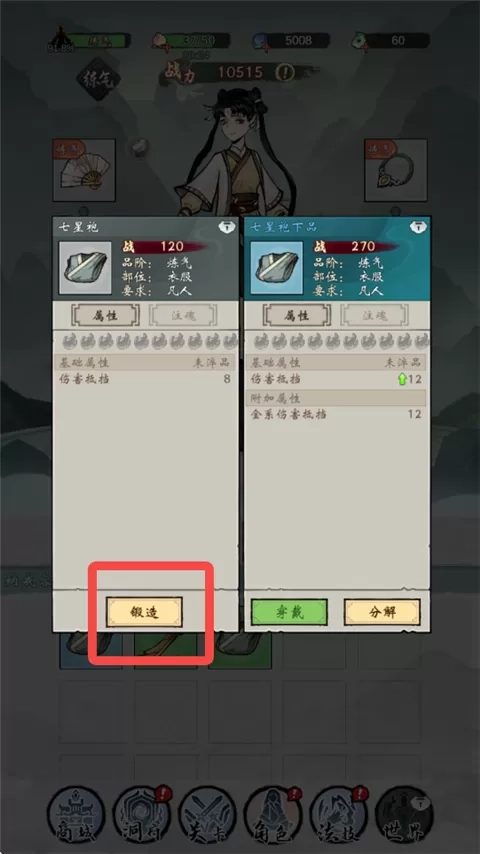Viewport: 480px width, 854px height.
Task: Select 属性 tab in 七星袍下品 panel
Action: tap(297, 315)
